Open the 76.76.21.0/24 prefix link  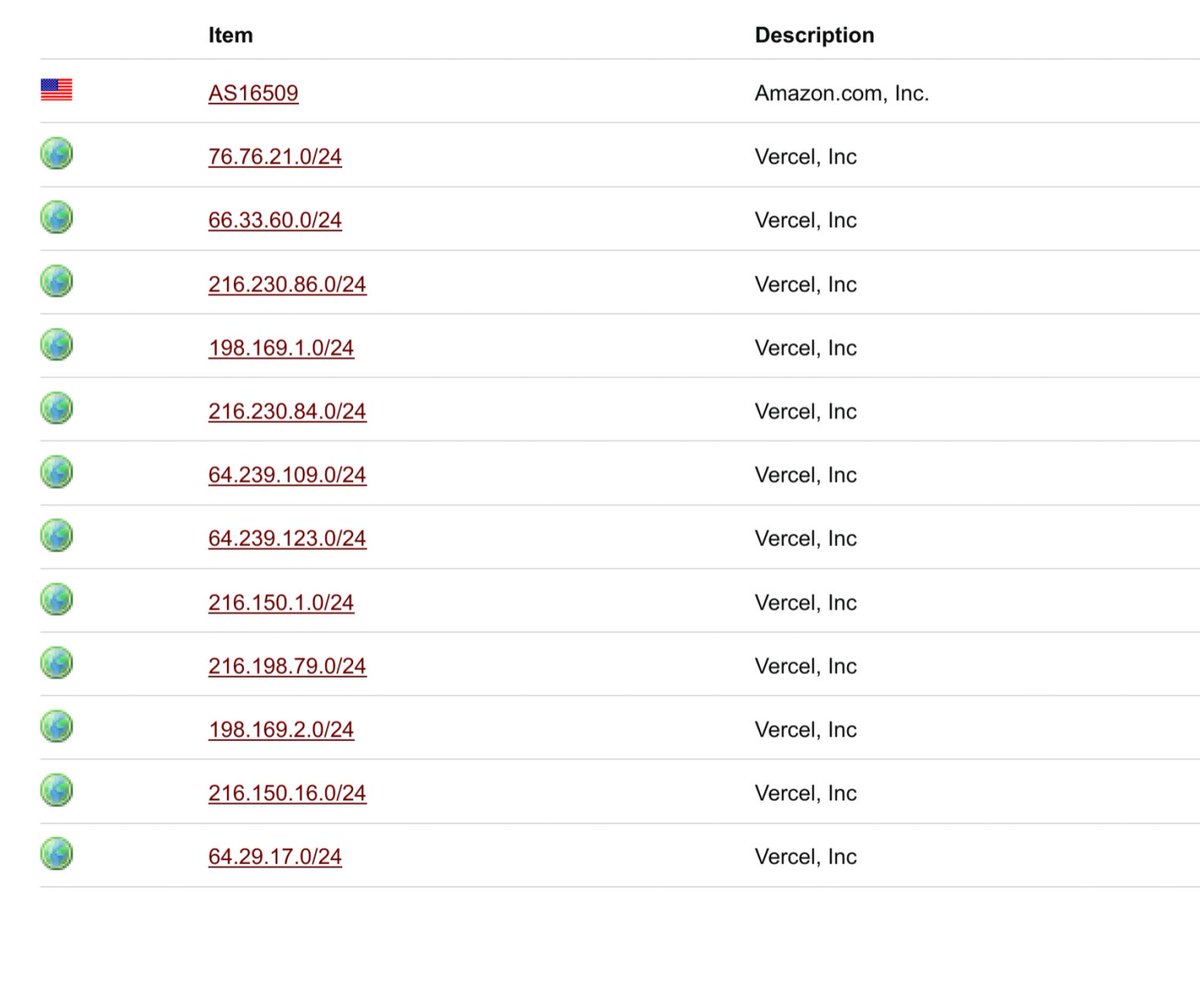click(275, 157)
